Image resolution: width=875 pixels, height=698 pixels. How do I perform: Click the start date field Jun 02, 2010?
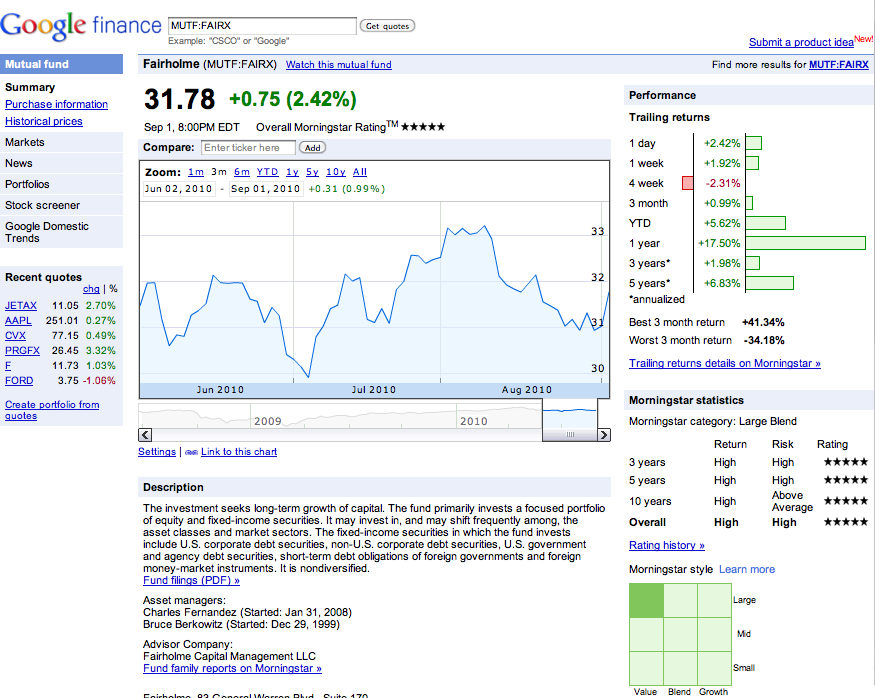(179, 189)
